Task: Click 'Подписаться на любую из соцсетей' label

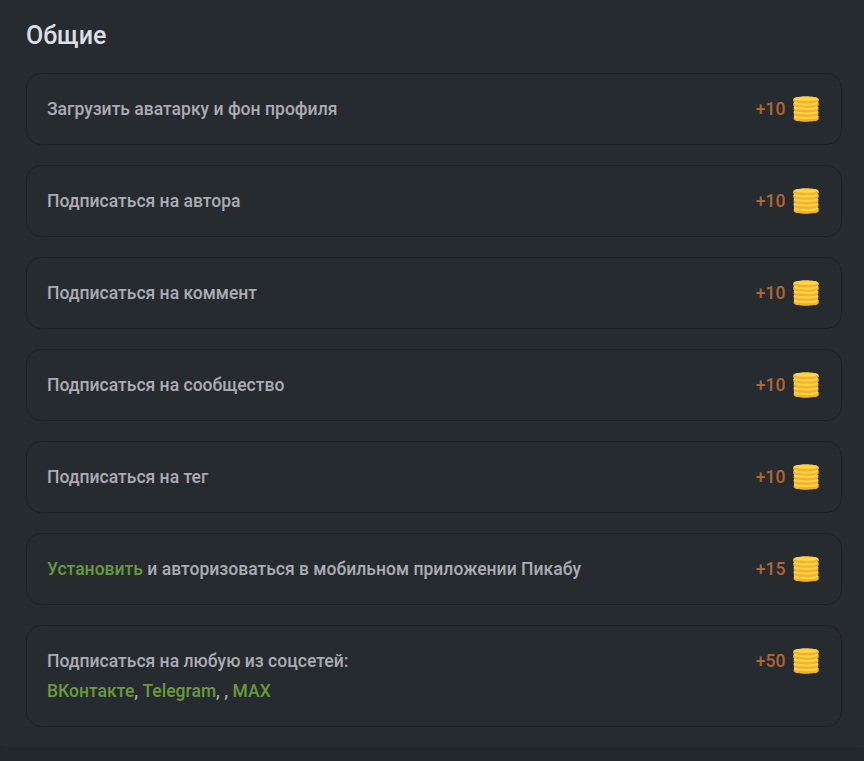Action: click(197, 661)
